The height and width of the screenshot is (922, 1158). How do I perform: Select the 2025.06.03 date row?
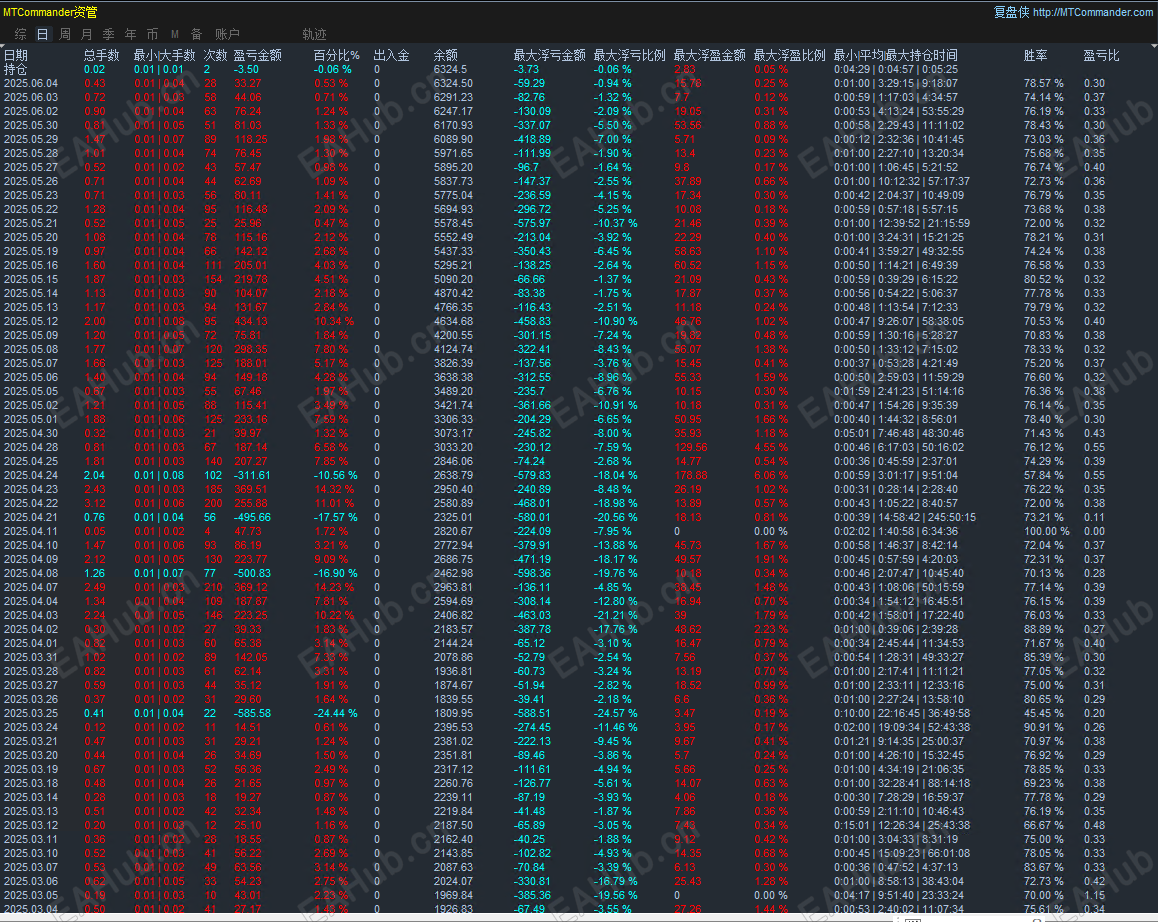[31, 98]
